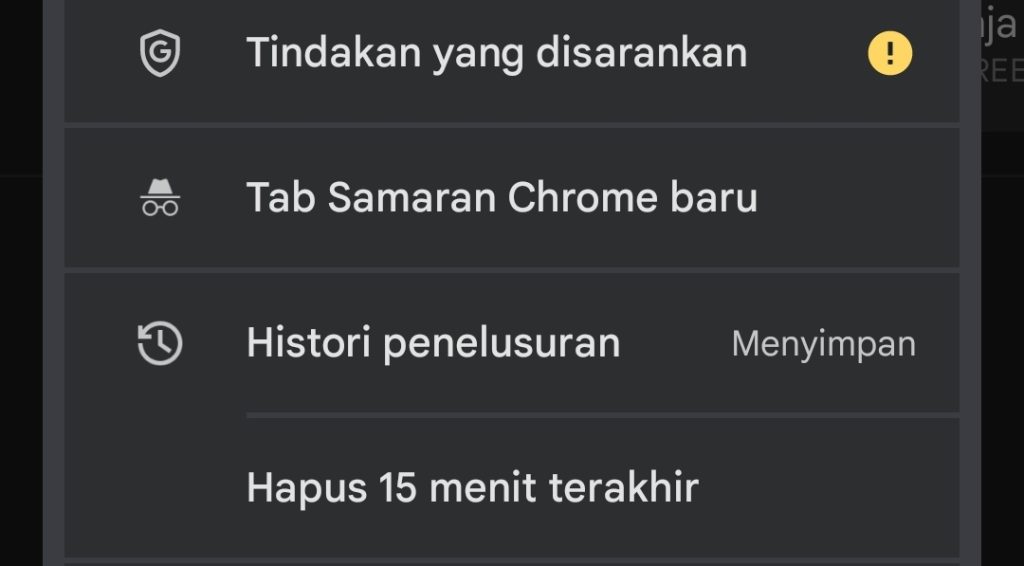This screenshot has height=566, width=1024.
Task: Click the Google shield icon
Action: pos(159,53)
